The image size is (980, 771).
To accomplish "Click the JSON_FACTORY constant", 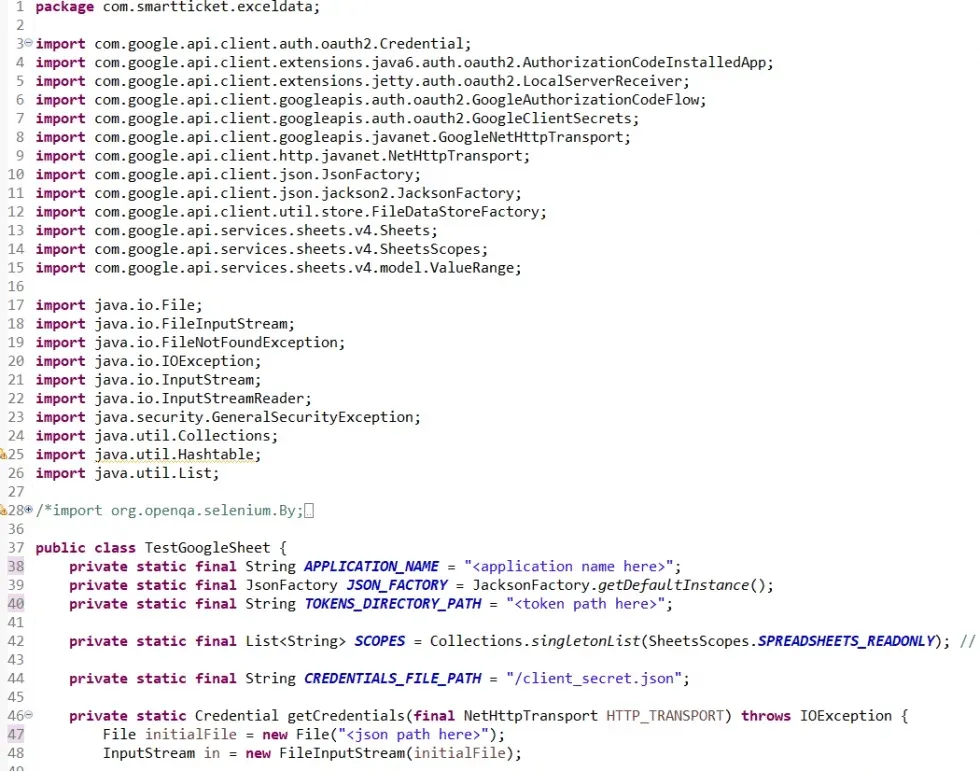I will tap(397, 585).
